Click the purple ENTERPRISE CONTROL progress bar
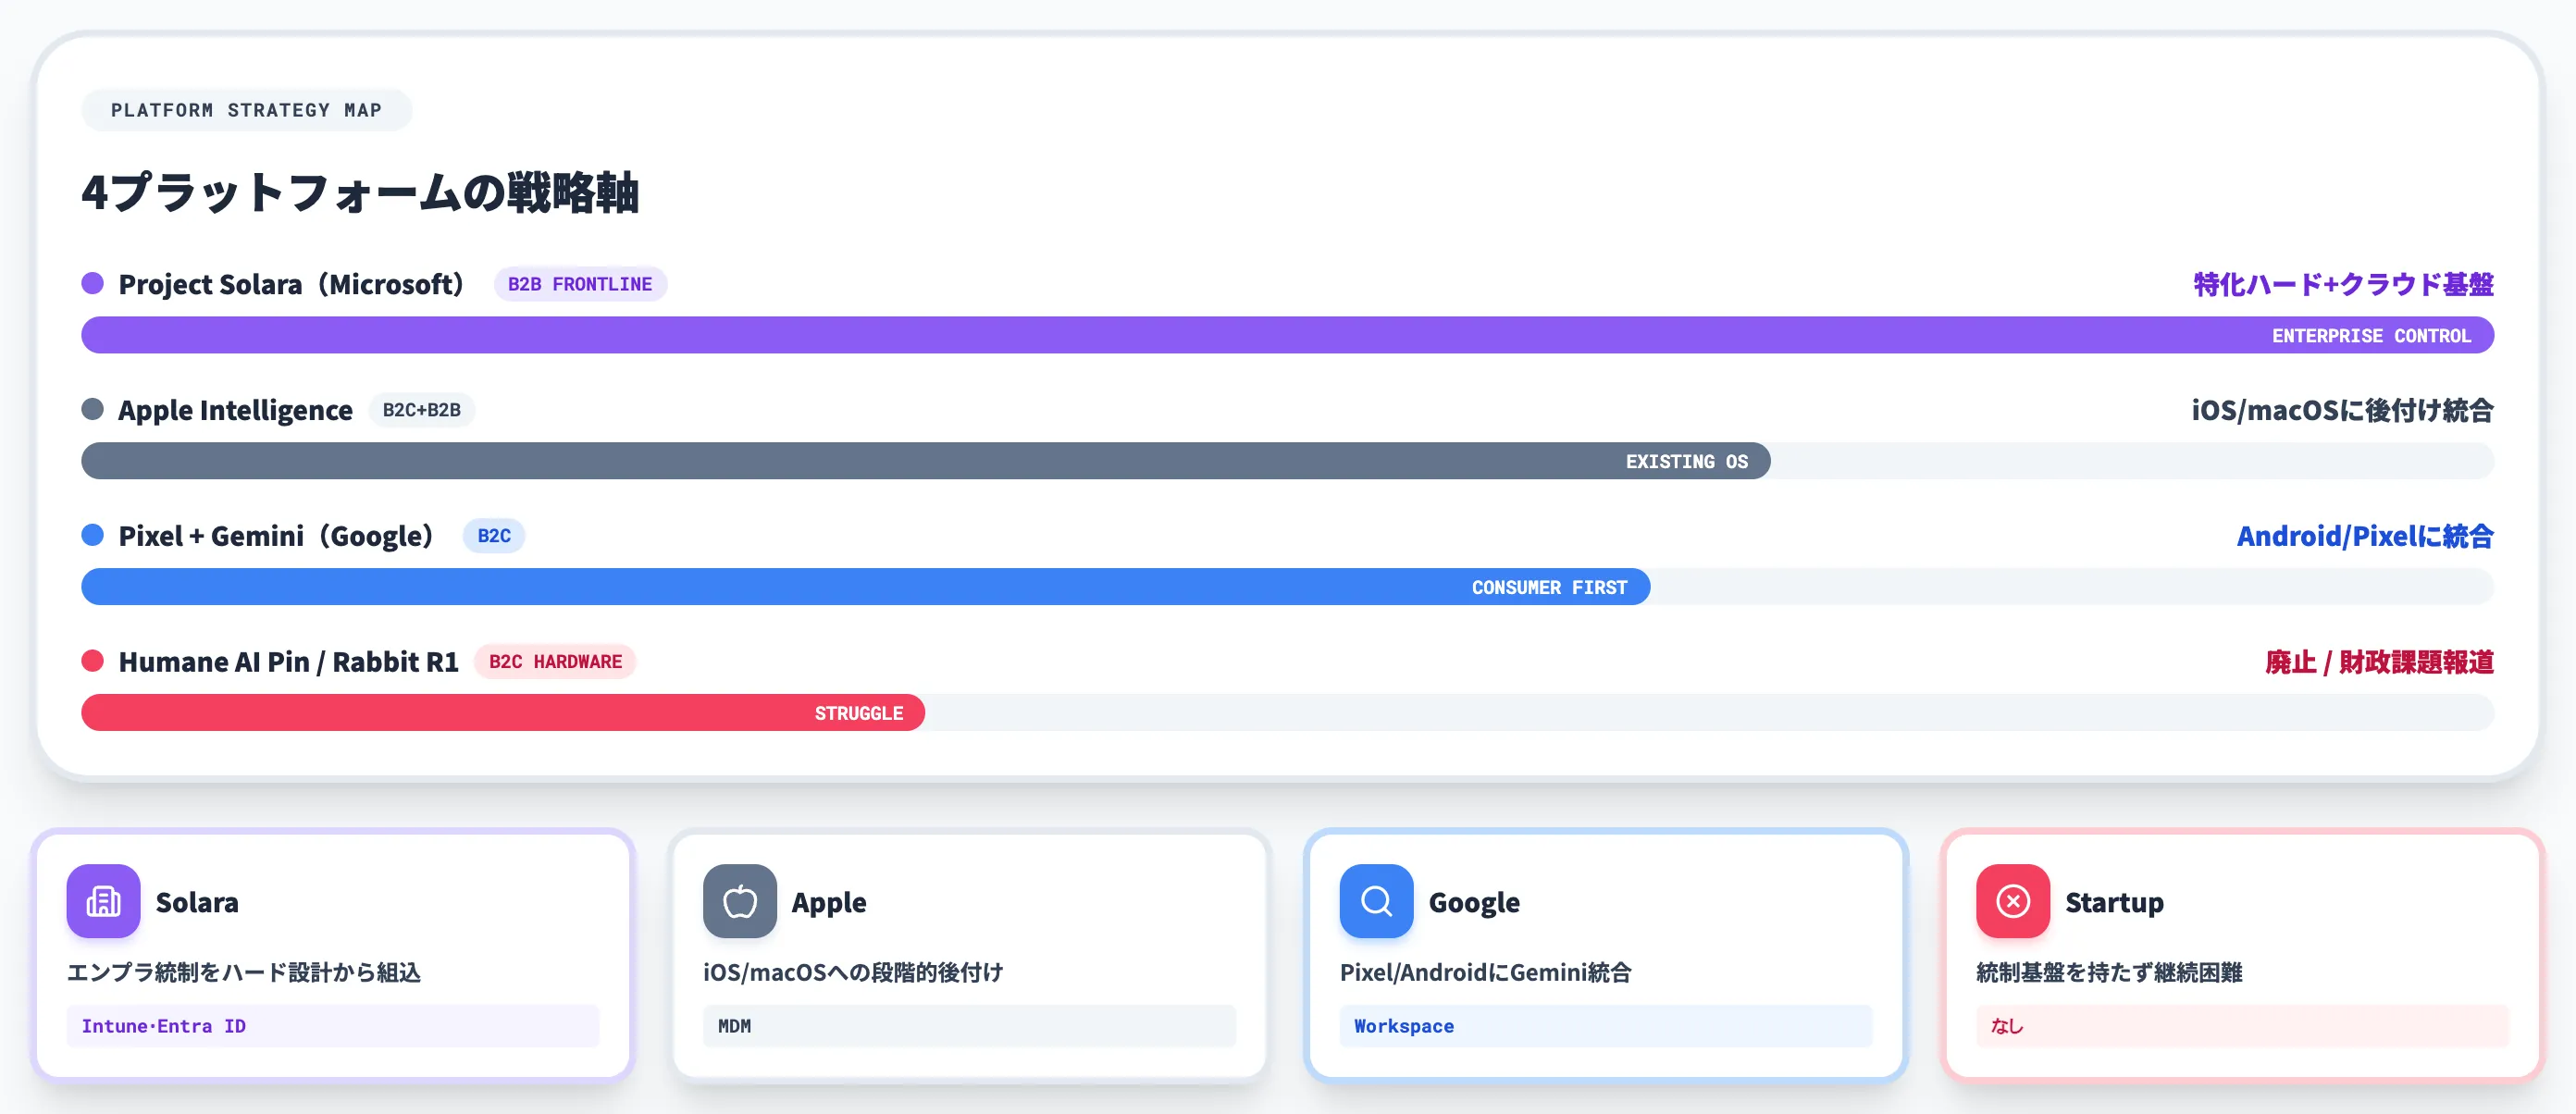The image size is (2576, 1114). pyautogui.click(x=1287, y=335)
